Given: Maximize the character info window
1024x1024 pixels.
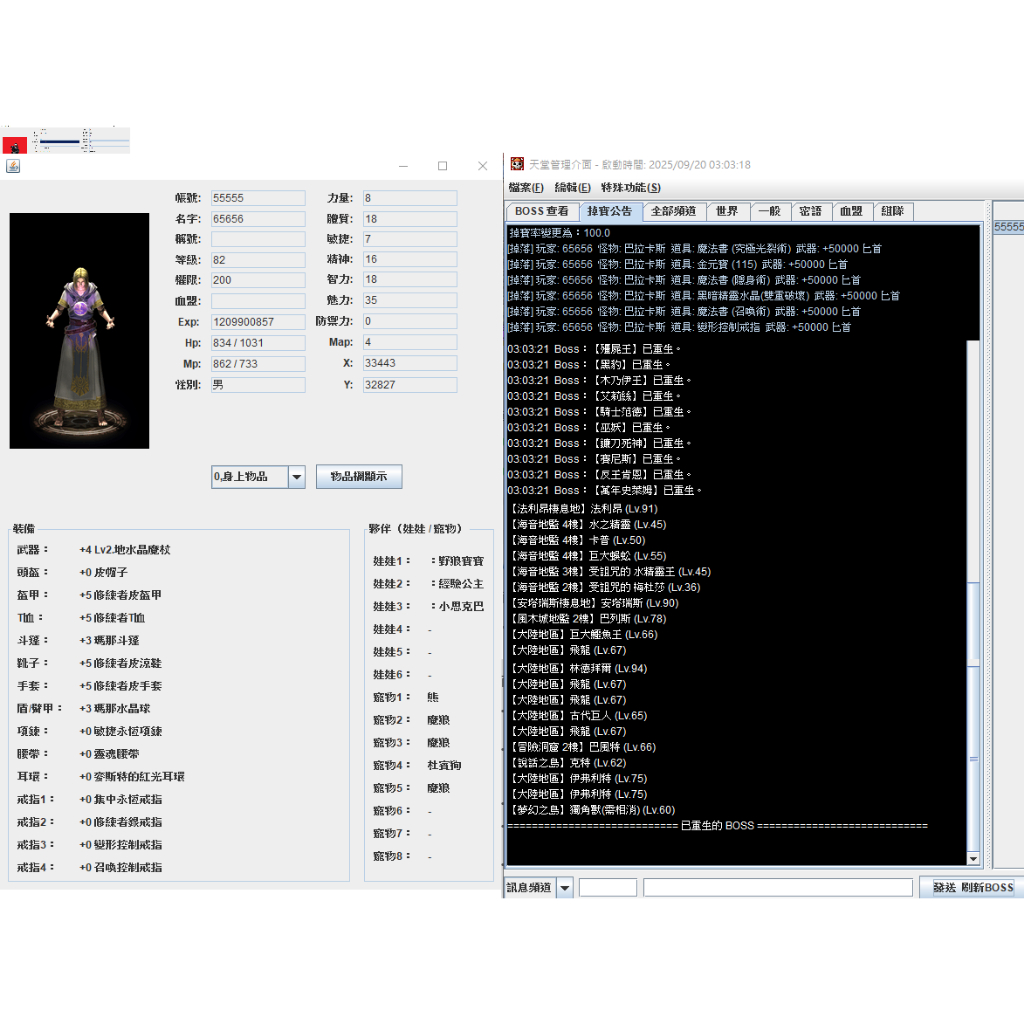Looking at the screenshot, I should 442,166.
